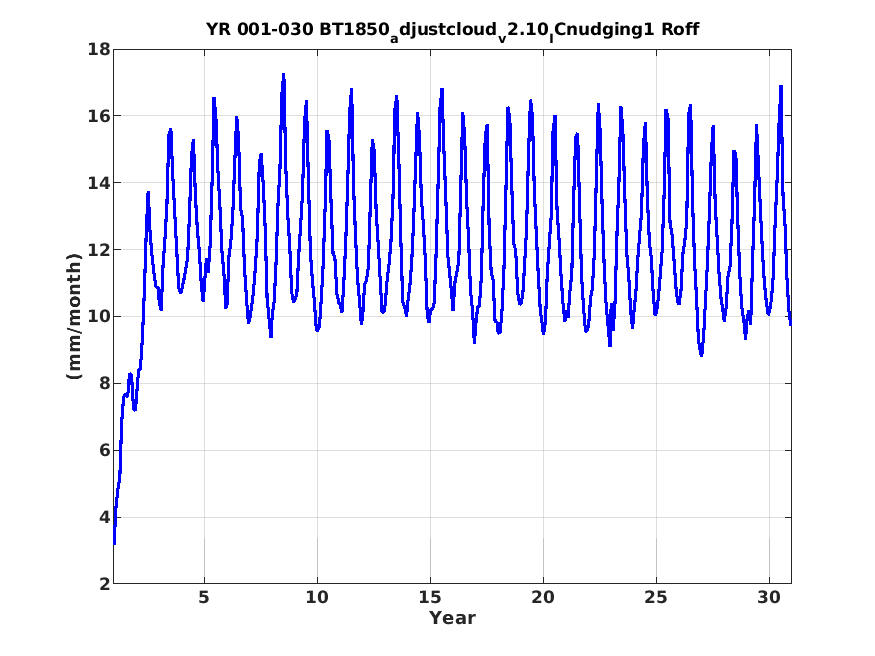Click the y-axis tick label '12'
The height and width of the screenshot is (656, 875).
click(99, 250)
